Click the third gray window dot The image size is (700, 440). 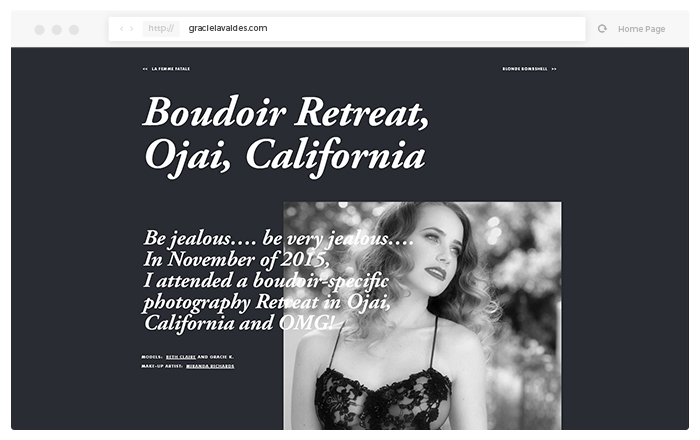click(x=74, y=29)
